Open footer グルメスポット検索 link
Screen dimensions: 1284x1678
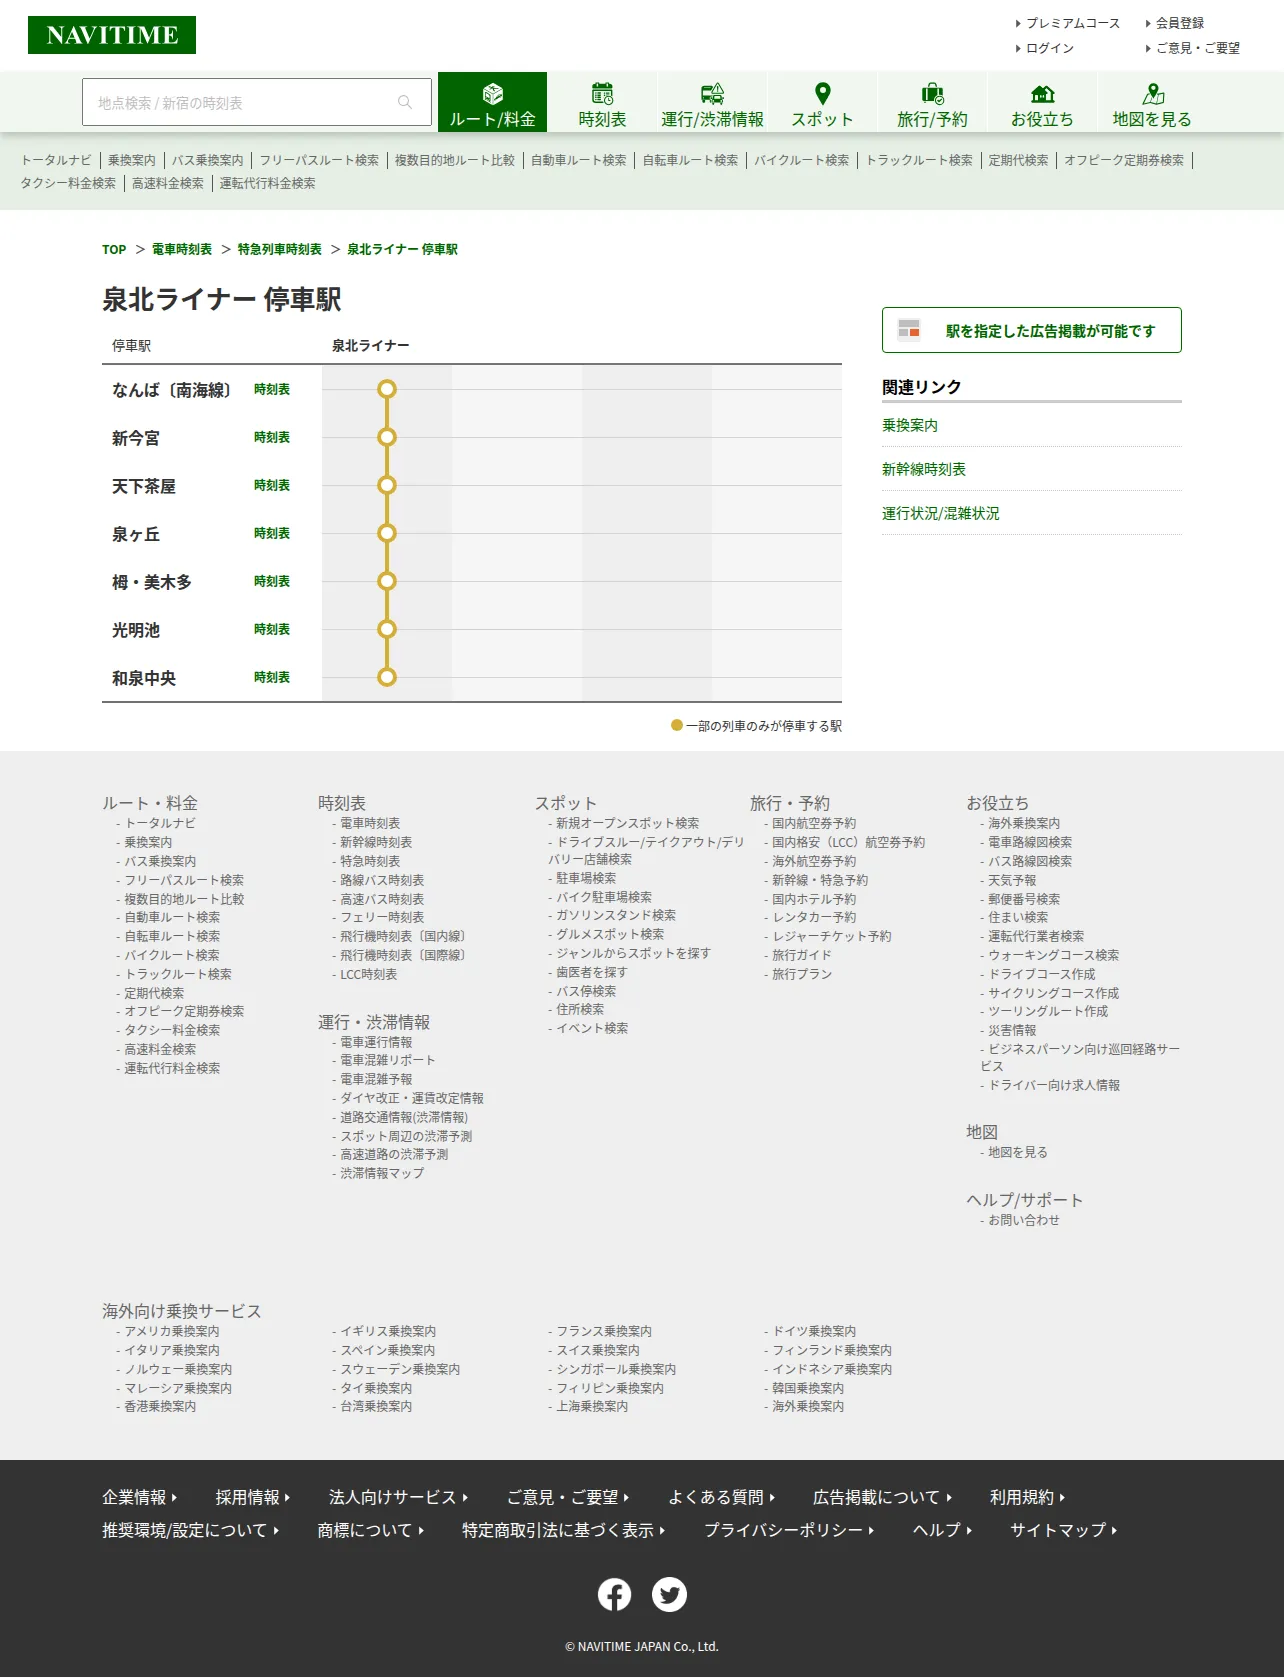(x=610, y=934)
